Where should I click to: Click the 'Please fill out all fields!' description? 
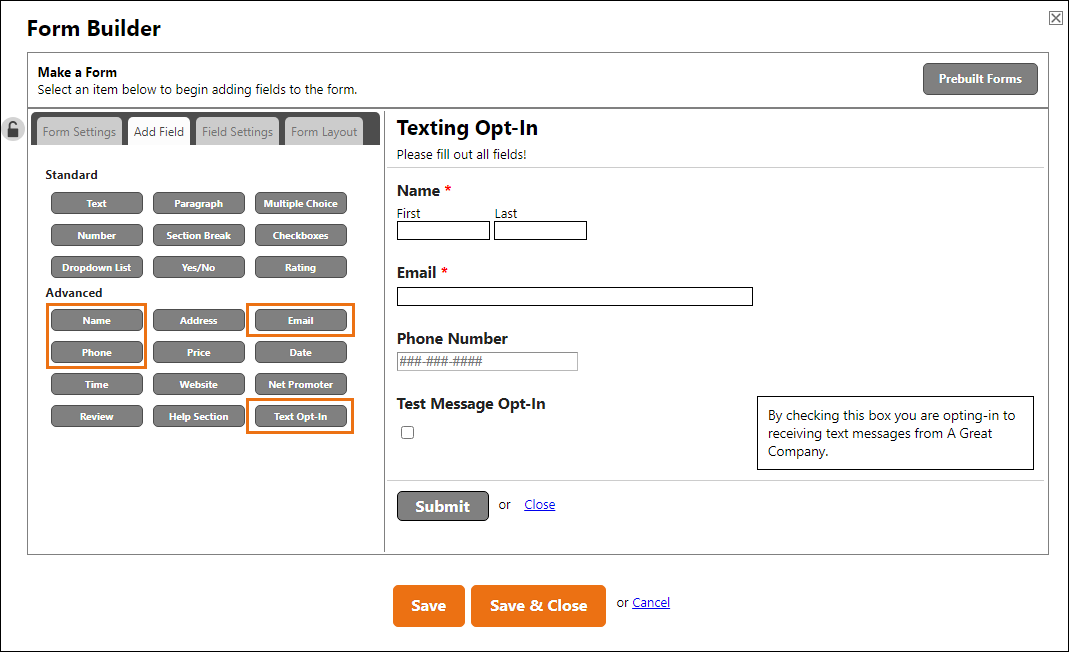tap(462, 155)
